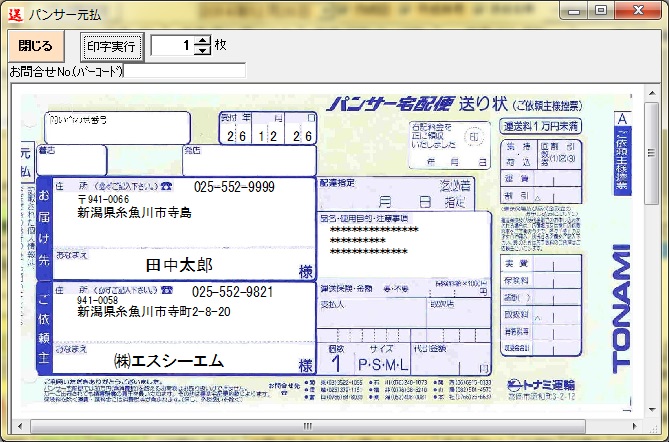The width and height of the screenshot is (669, 442).
Task: Click sender address 新潟県糸魚川市寺町2-8-20
Action: (154, 312)
